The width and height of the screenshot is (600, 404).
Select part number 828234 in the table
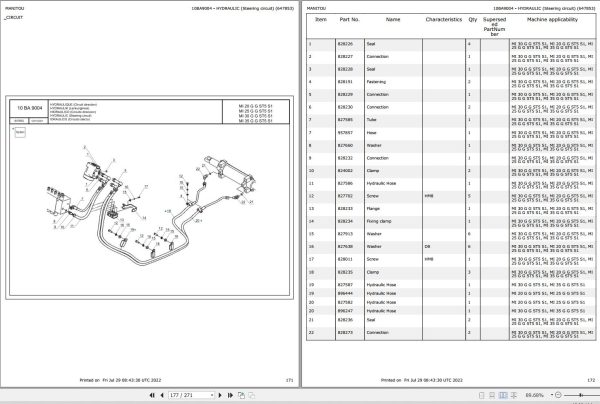(345, 221)
